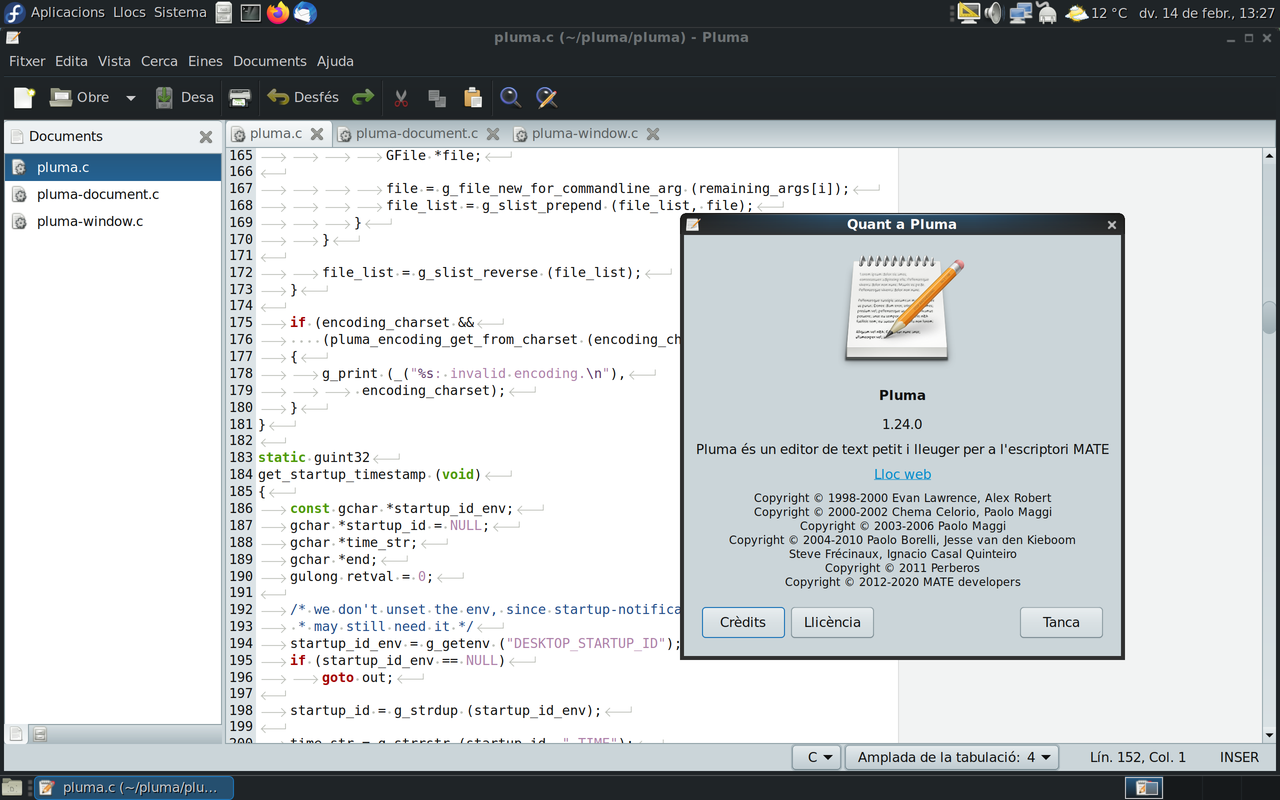
Task: Cut selection with the scissors icon
Action: pos(401,97)
